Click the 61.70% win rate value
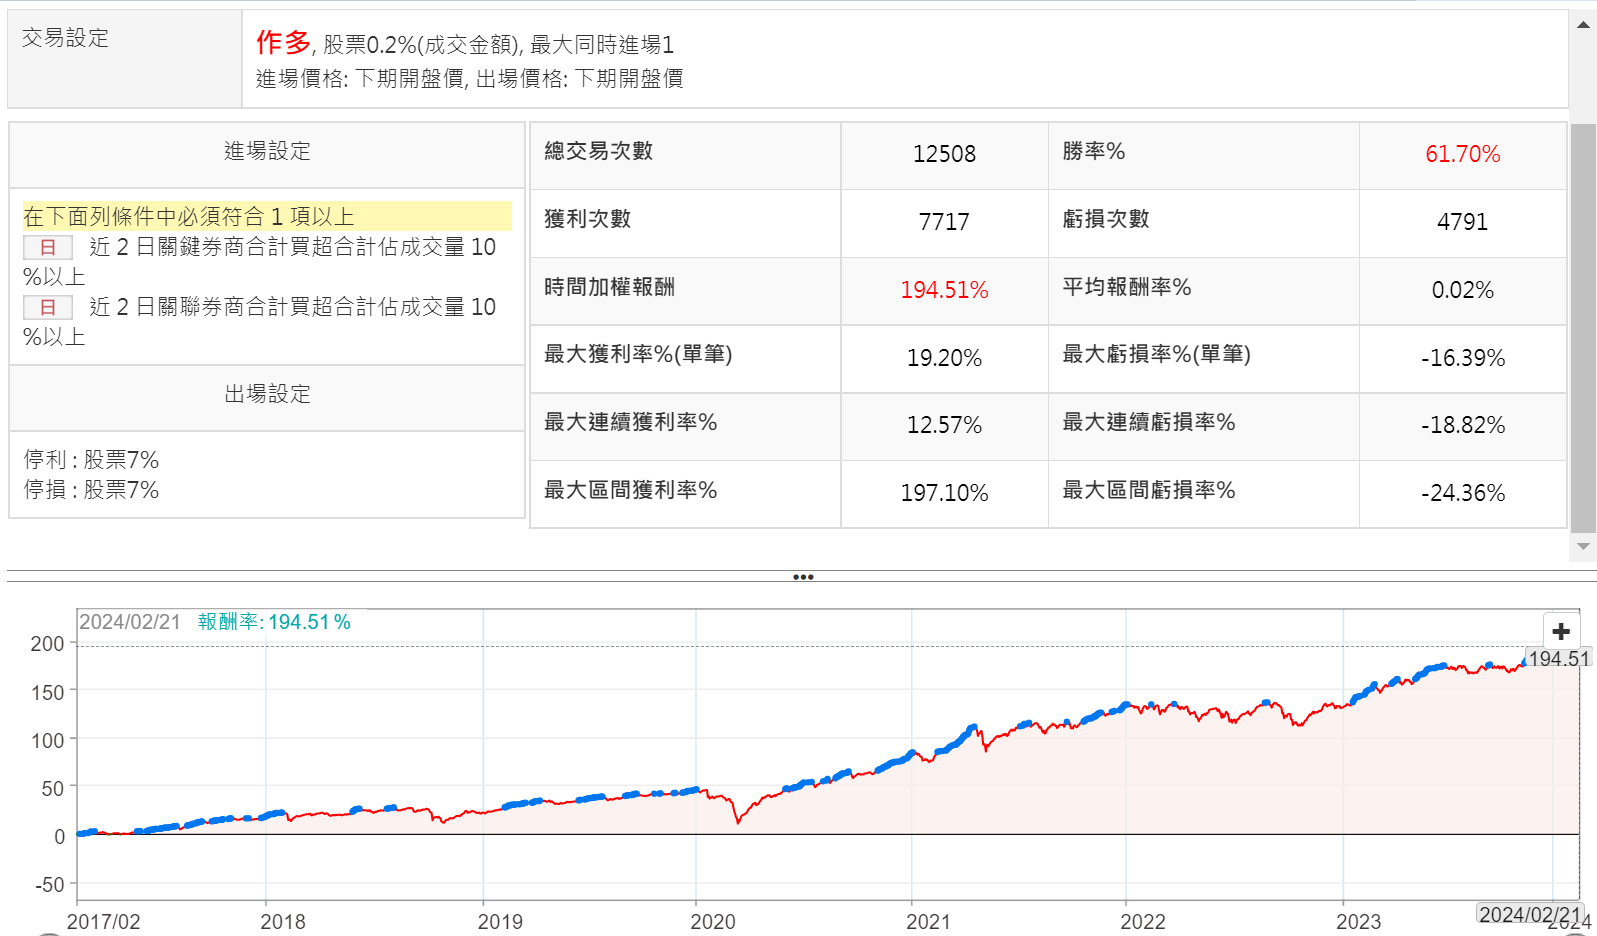The width and height of the screenshot is (1597, 936). click(x=1462, y=154)
